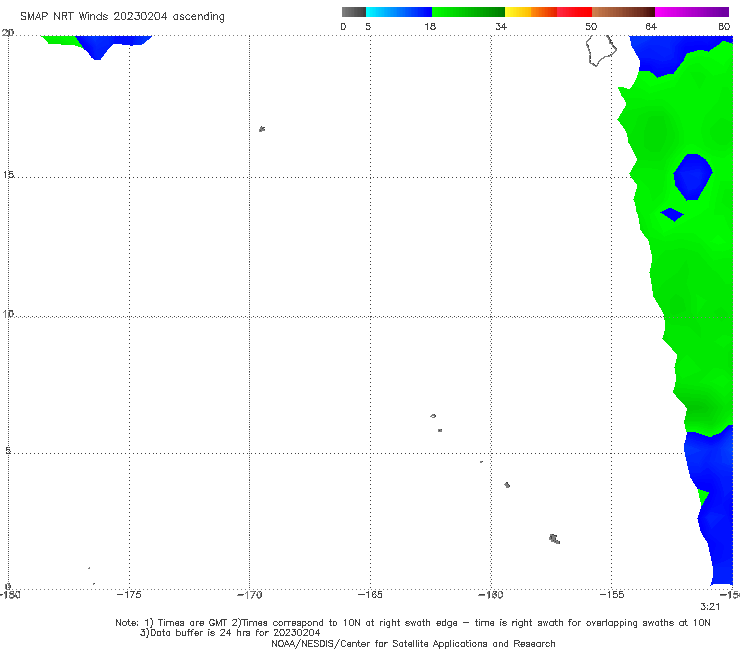This screenshot has height=650, width=740.
Task: Select the brown segment of the color bar
Action: click(x=623, y=12)
